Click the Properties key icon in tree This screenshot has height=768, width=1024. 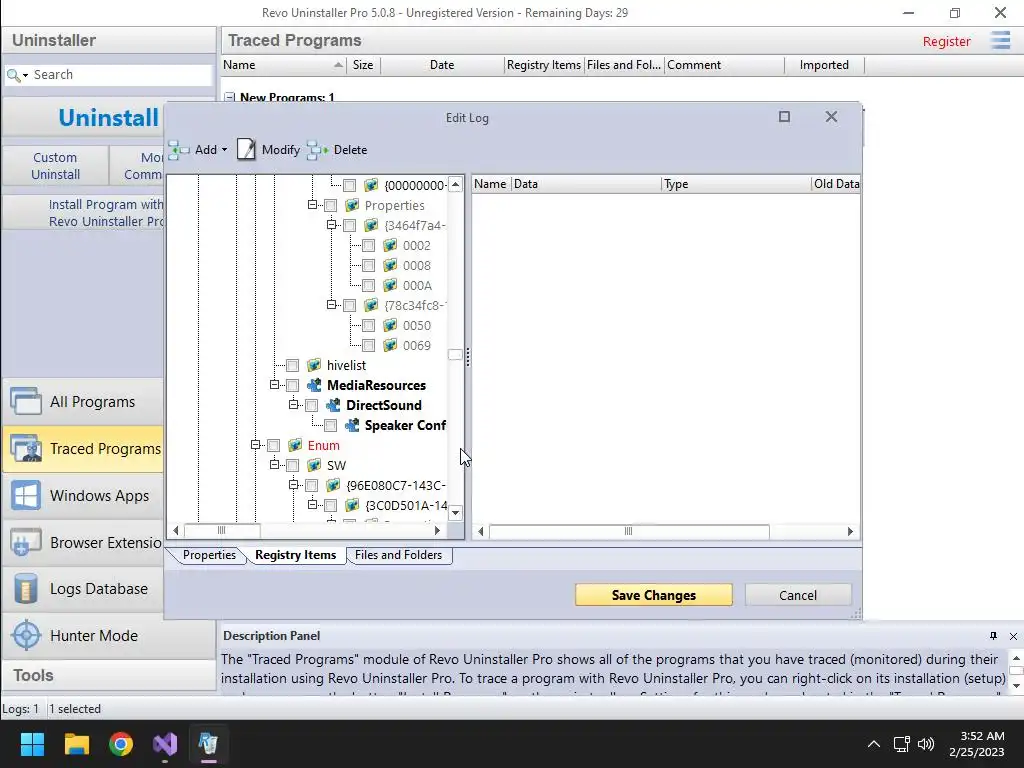click(352, 205)
